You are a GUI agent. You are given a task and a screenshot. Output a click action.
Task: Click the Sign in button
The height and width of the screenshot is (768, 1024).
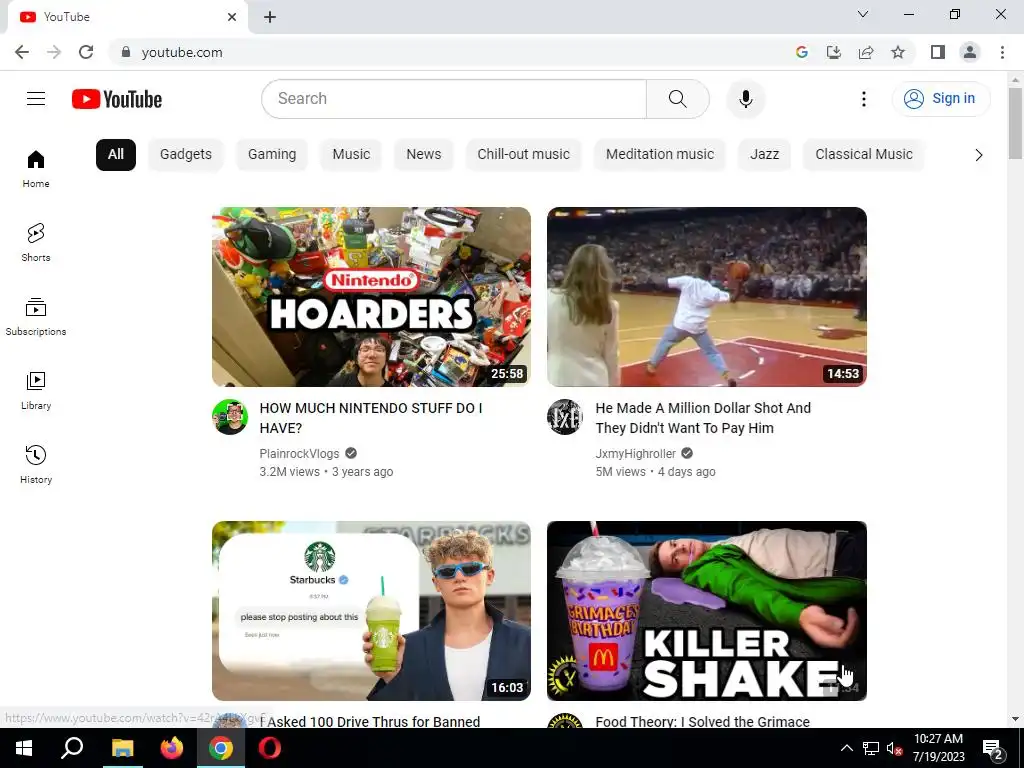point(941,99)
